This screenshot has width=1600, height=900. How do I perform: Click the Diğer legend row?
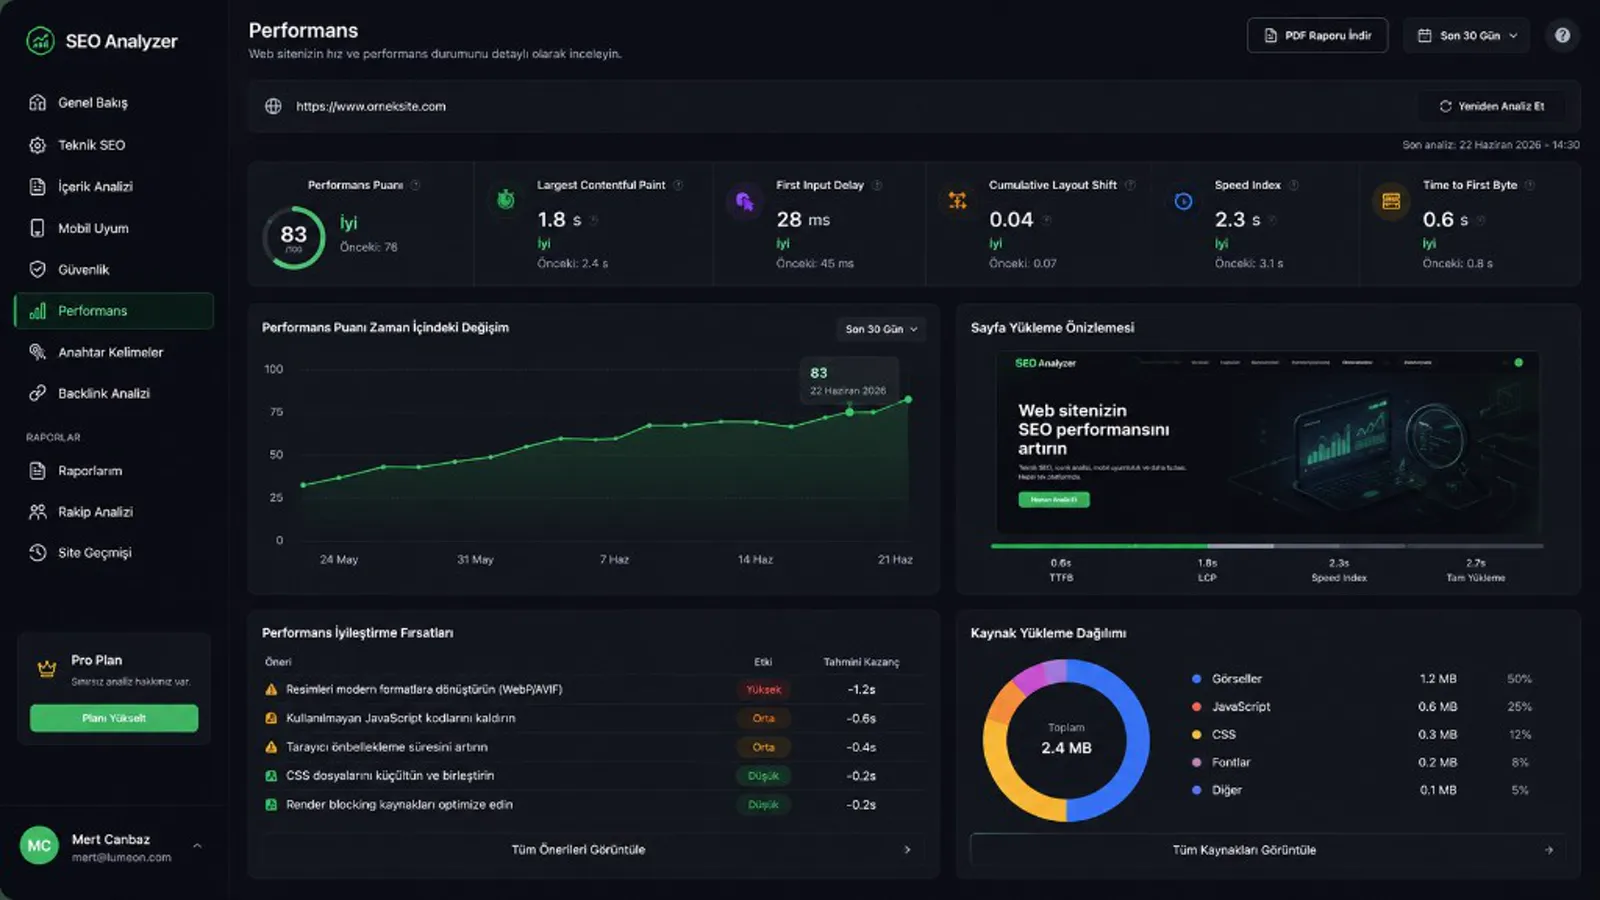tap(1362, 790)
